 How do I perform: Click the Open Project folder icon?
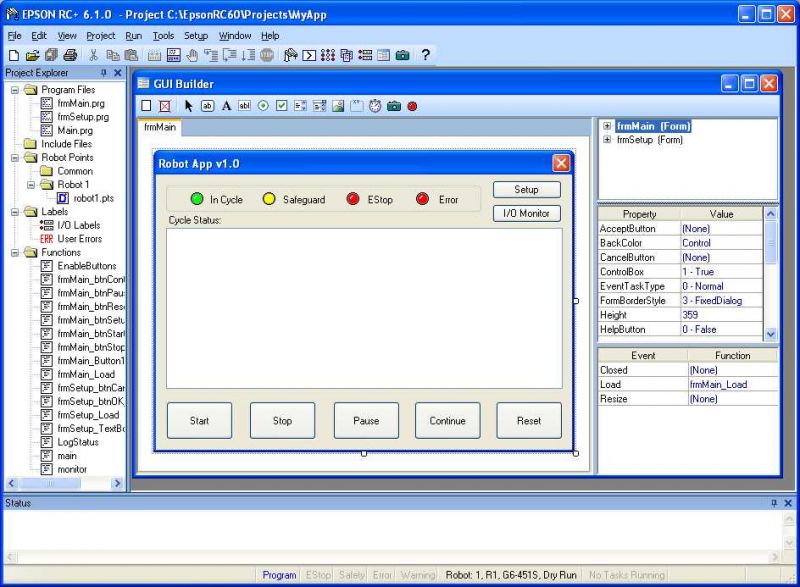(x=32, y=55)
